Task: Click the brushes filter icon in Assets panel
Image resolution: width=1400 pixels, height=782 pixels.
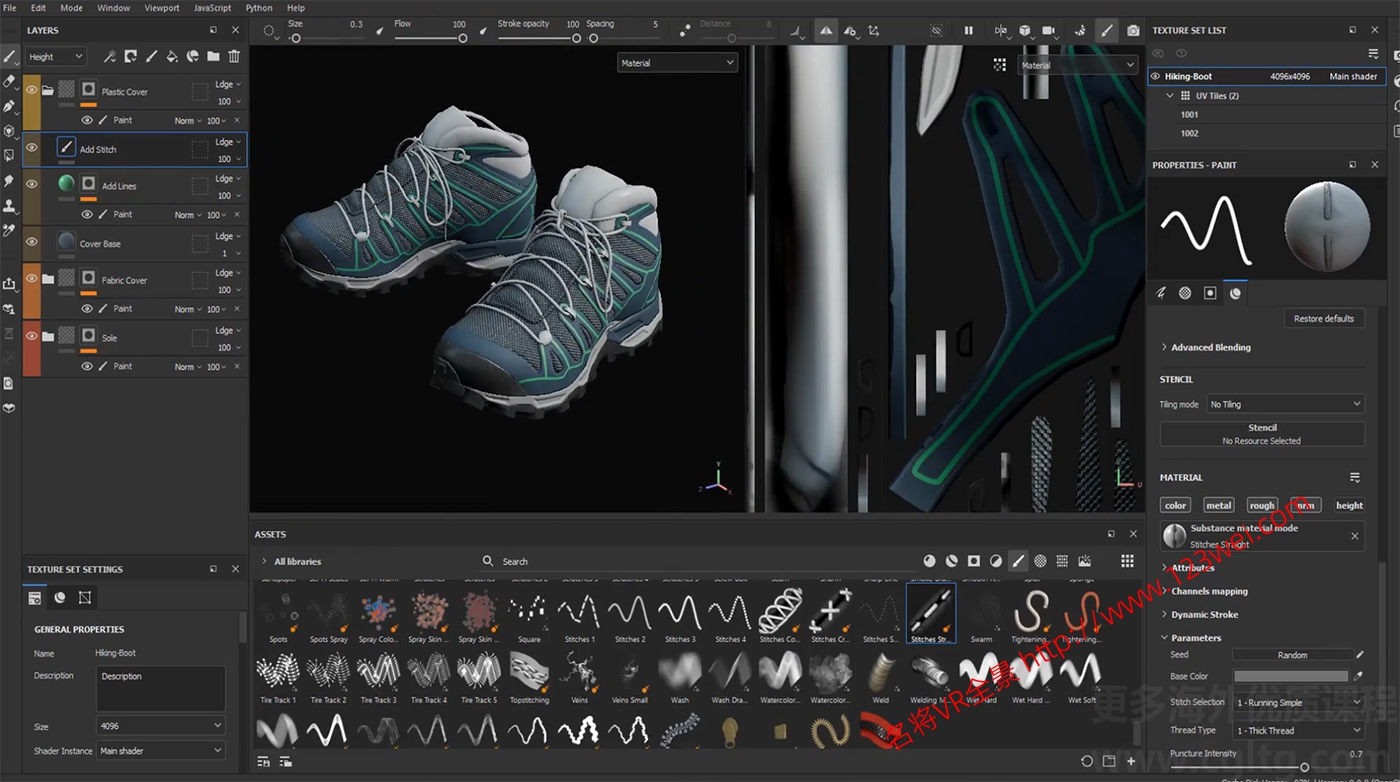Action: [1018, 561]
